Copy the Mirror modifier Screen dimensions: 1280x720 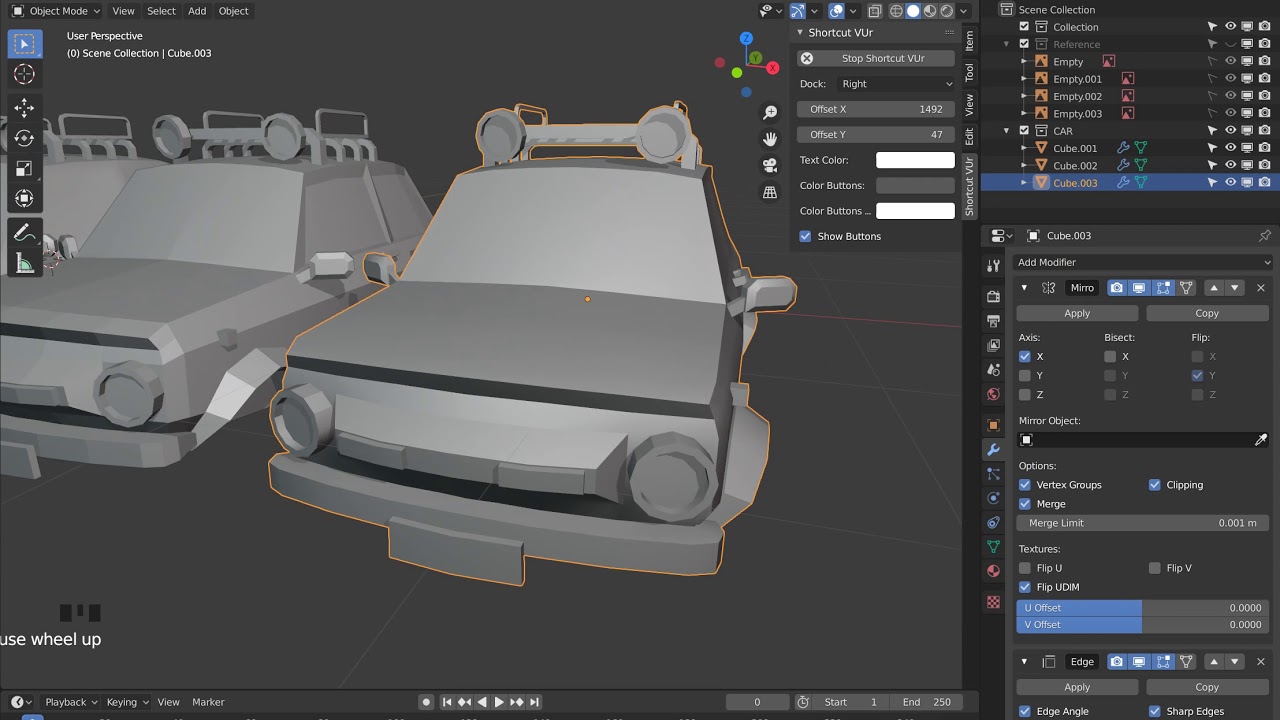pos(1207,313)
